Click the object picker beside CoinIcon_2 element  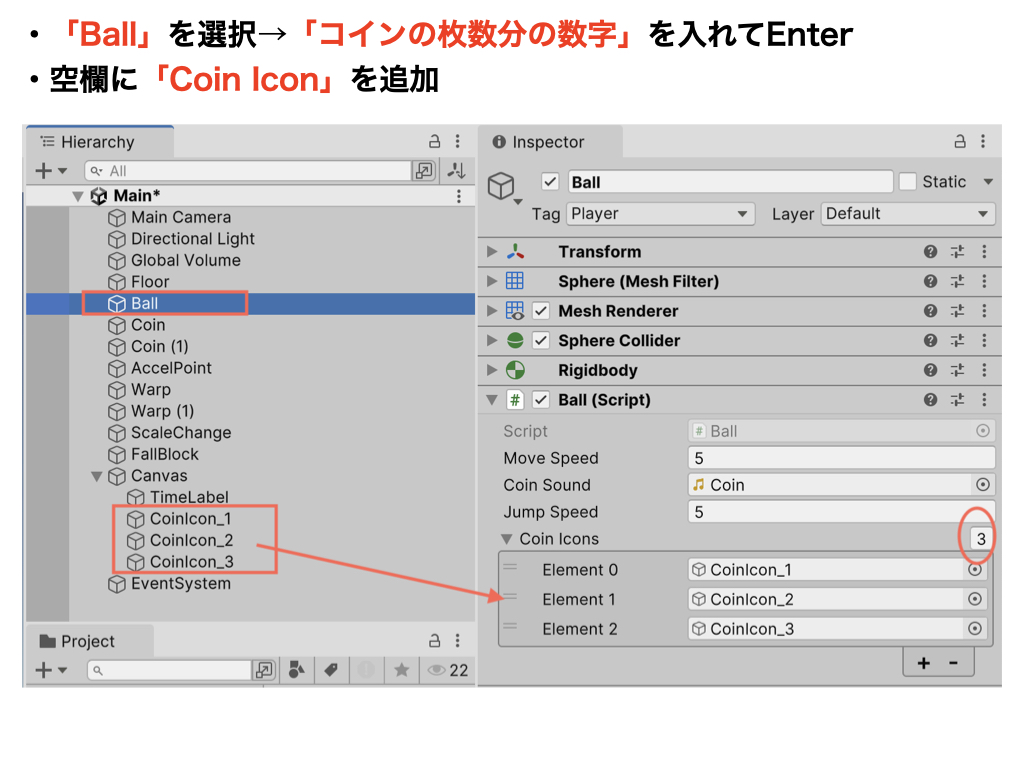point(974,599)
